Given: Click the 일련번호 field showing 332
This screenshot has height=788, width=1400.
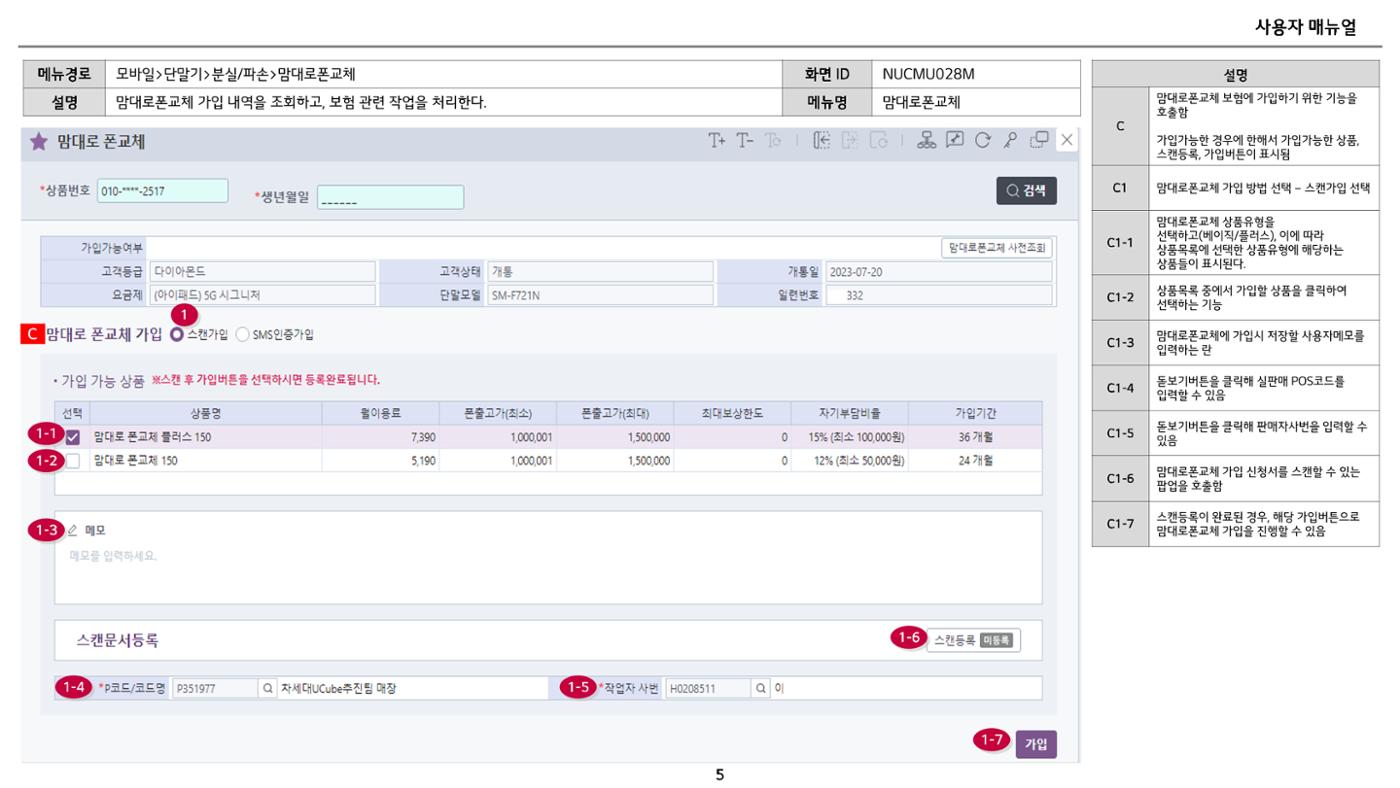Looking at the screenshot, I should pos(938,295).
